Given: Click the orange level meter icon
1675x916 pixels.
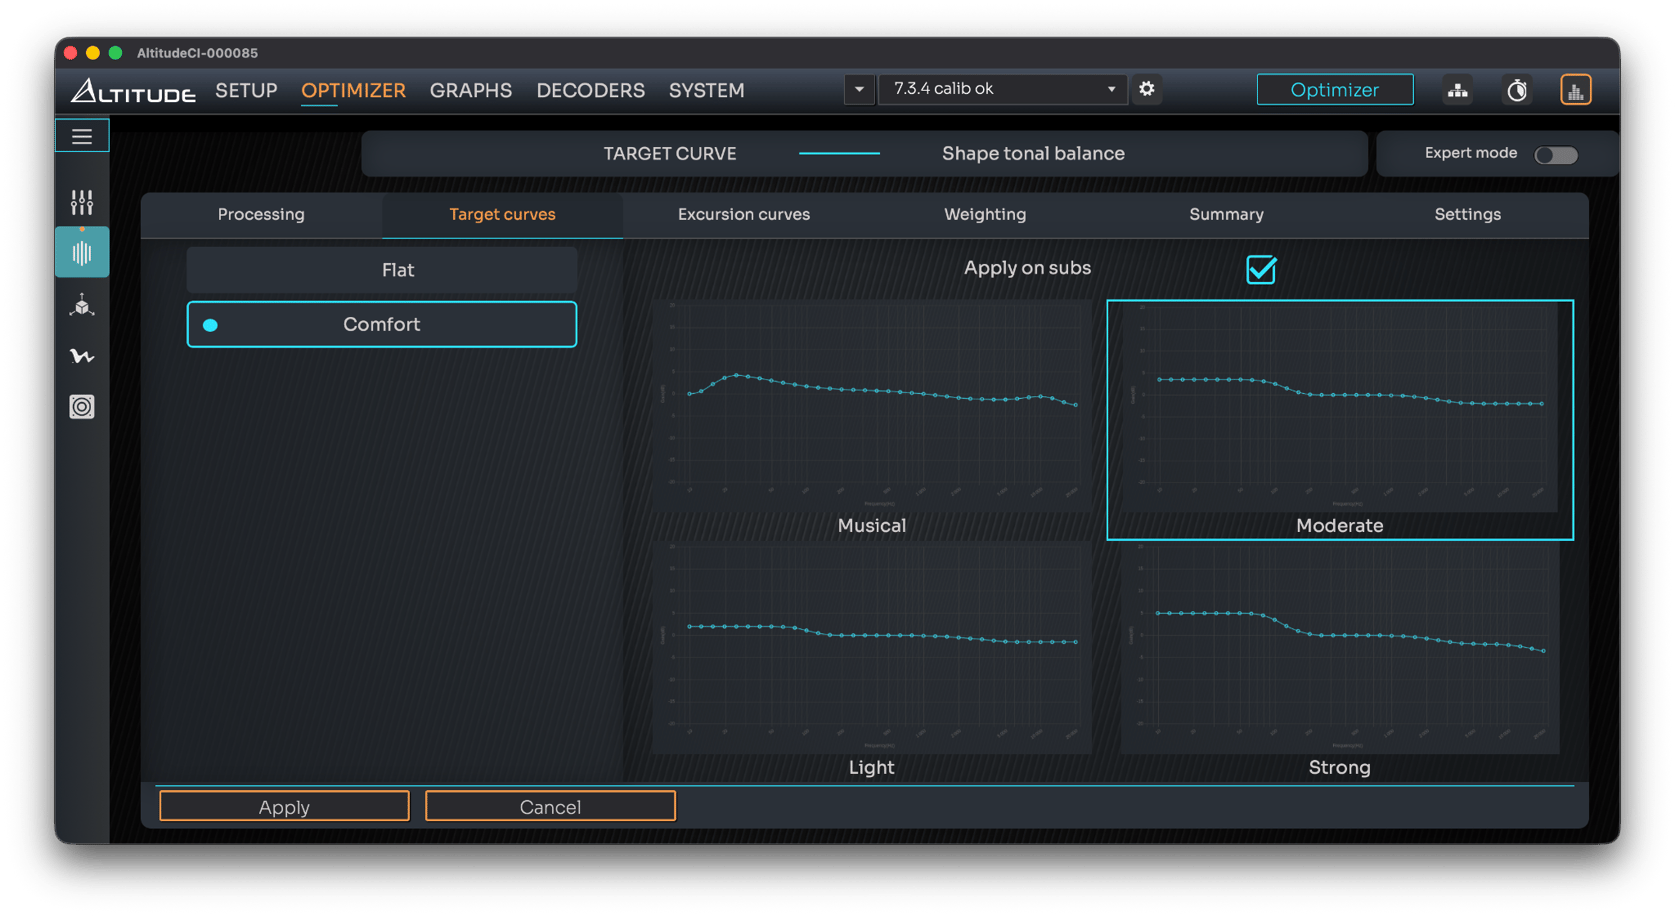Looking at the screenshot, I should (x=1575, y=90).
